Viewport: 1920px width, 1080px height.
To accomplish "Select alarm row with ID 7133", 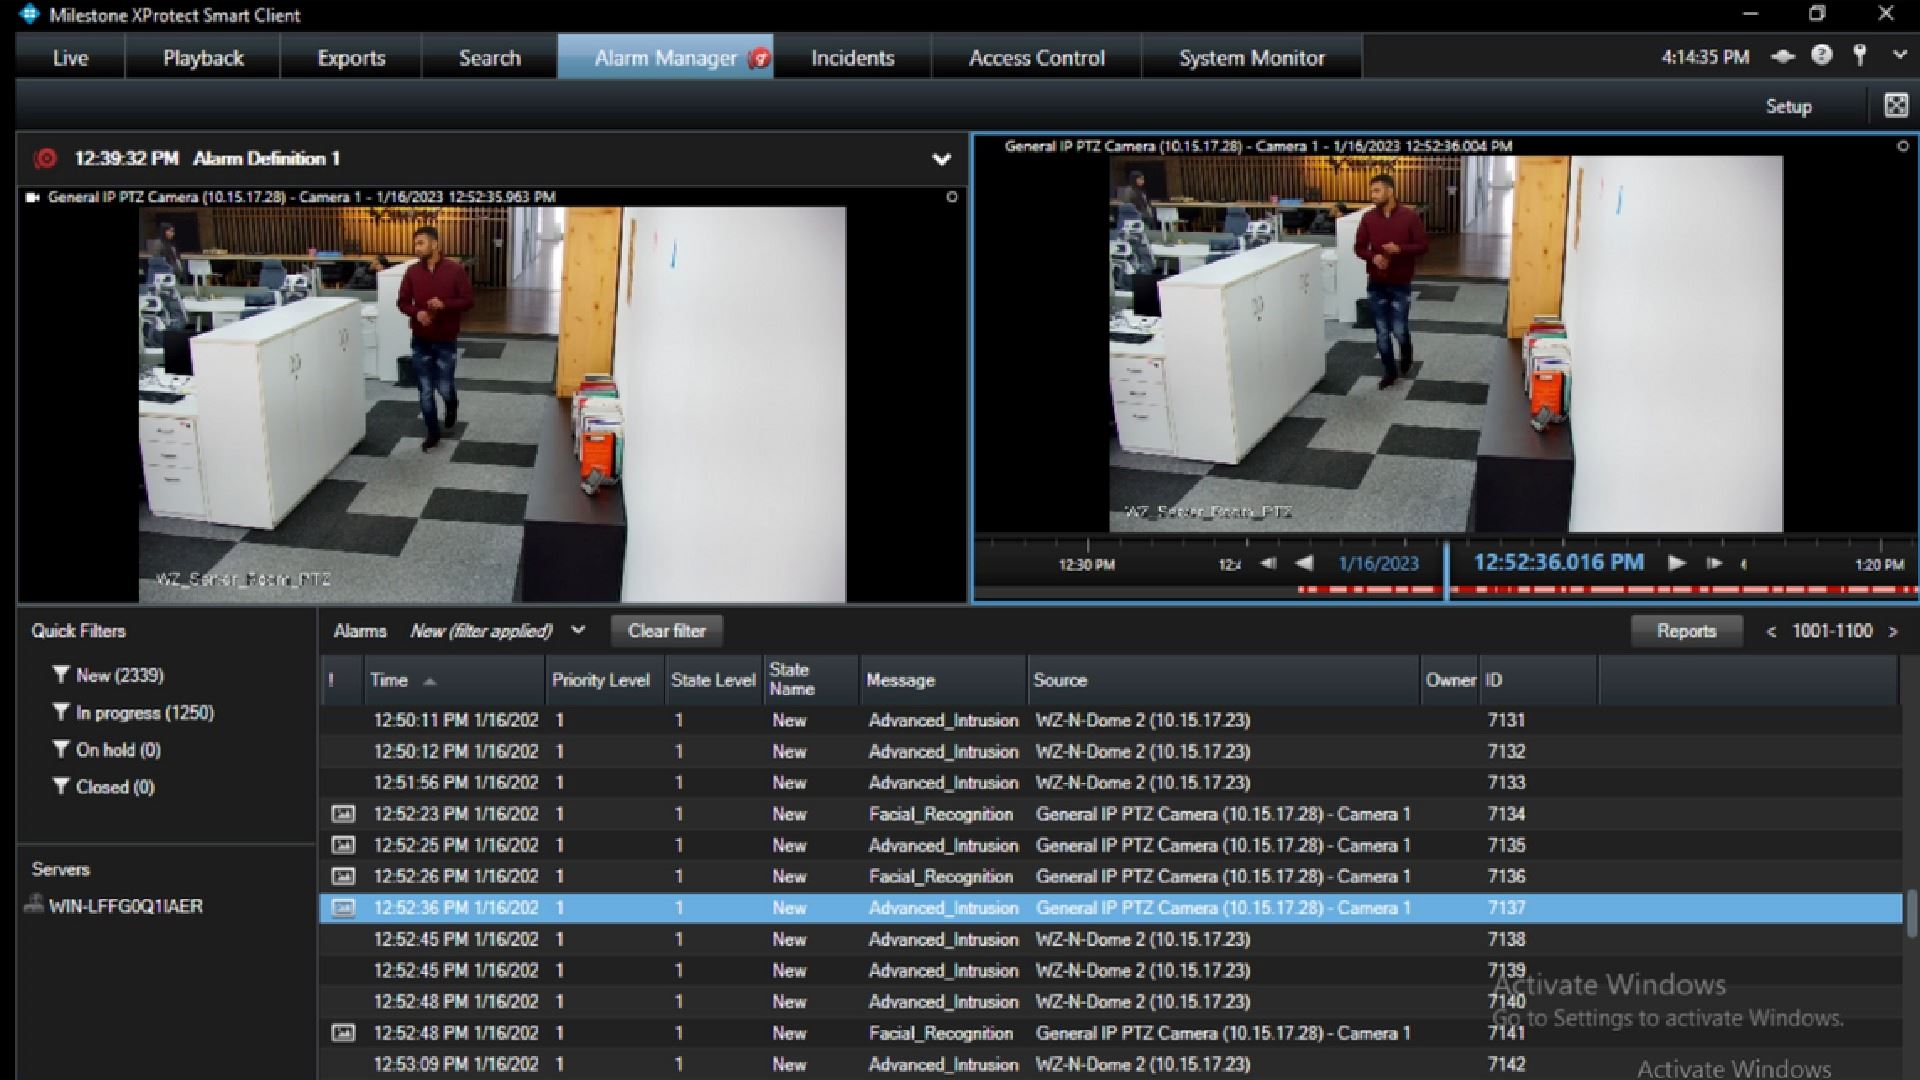I will (1110, 783).
